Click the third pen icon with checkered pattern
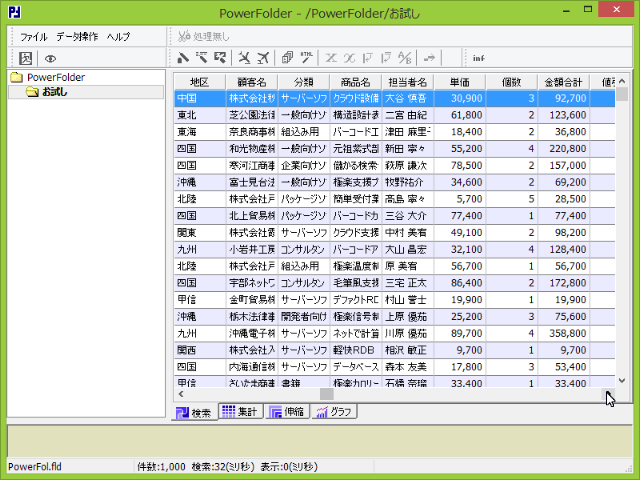This screenshot has width=640, height=480. (x=220, y=58)
